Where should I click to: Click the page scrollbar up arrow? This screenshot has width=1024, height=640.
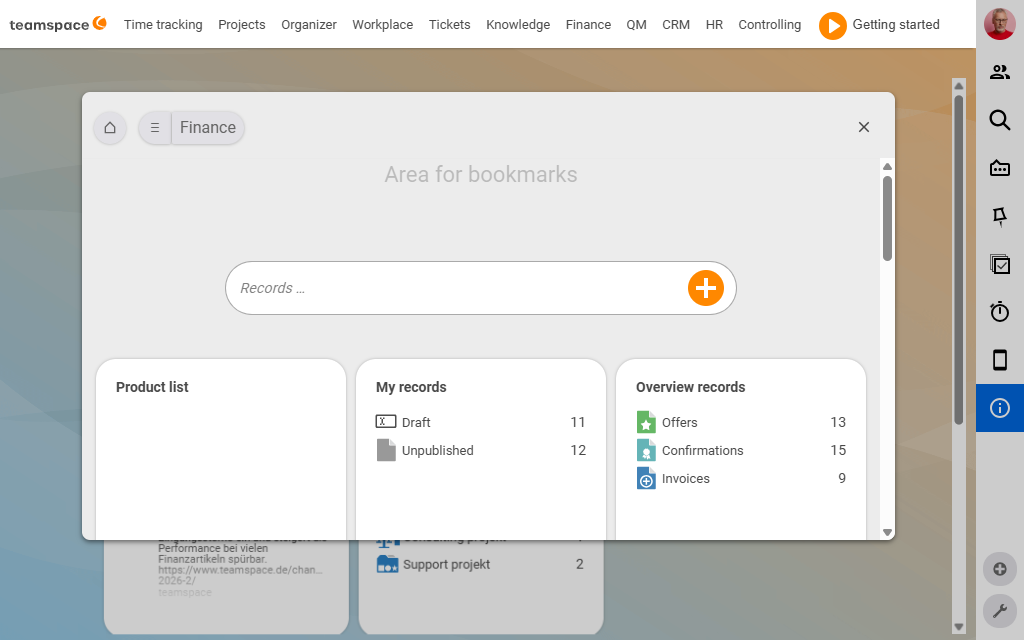pos(958,86)
